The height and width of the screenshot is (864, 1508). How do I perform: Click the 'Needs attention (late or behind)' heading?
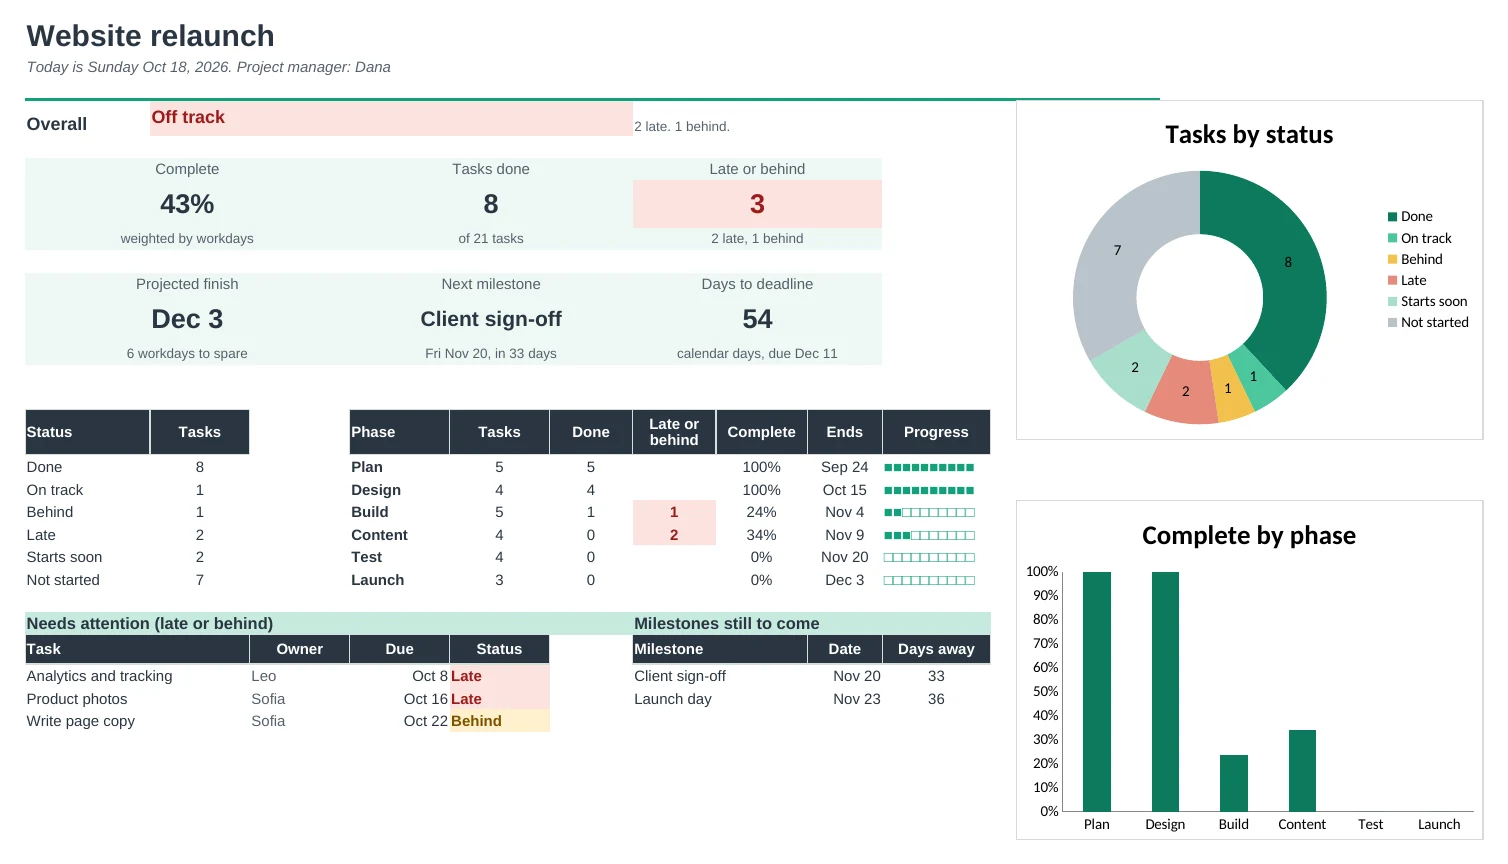pos(150,623)
